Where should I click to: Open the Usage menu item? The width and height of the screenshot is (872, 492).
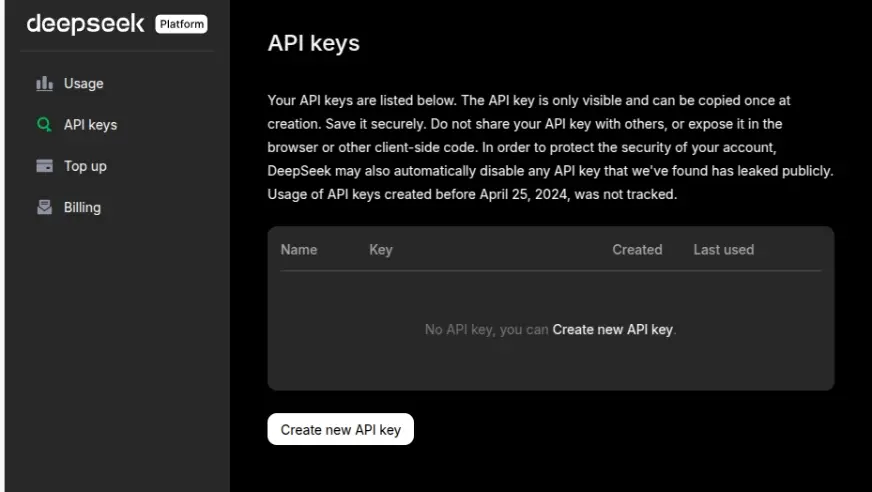point(84,84)
